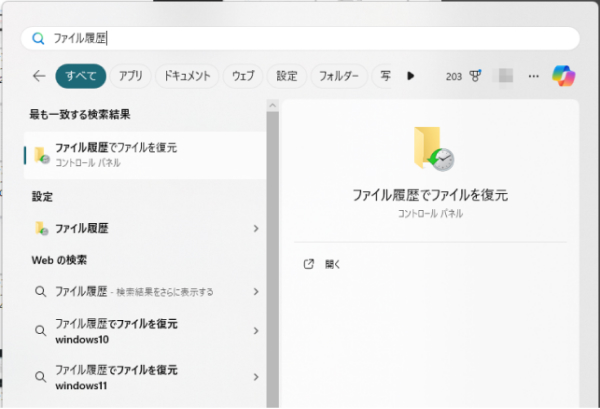Viewport: 600px width, 409px height.
Task: Click preview title ファイル履歴でファイルを復元
Action: click(430, 195)
